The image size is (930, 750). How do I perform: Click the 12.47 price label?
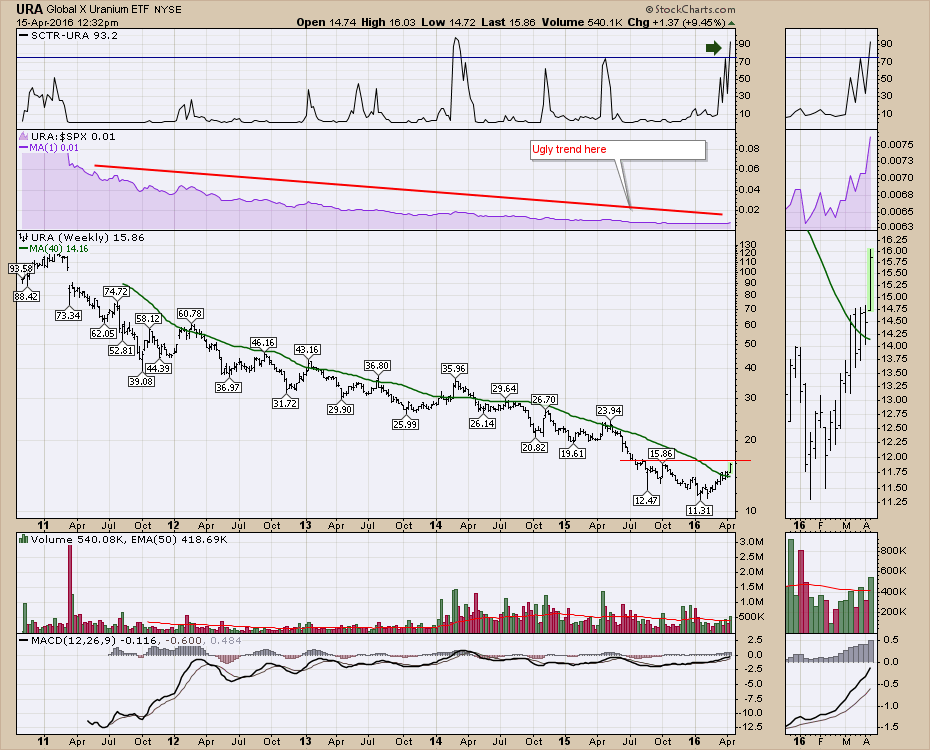point(646,500)
